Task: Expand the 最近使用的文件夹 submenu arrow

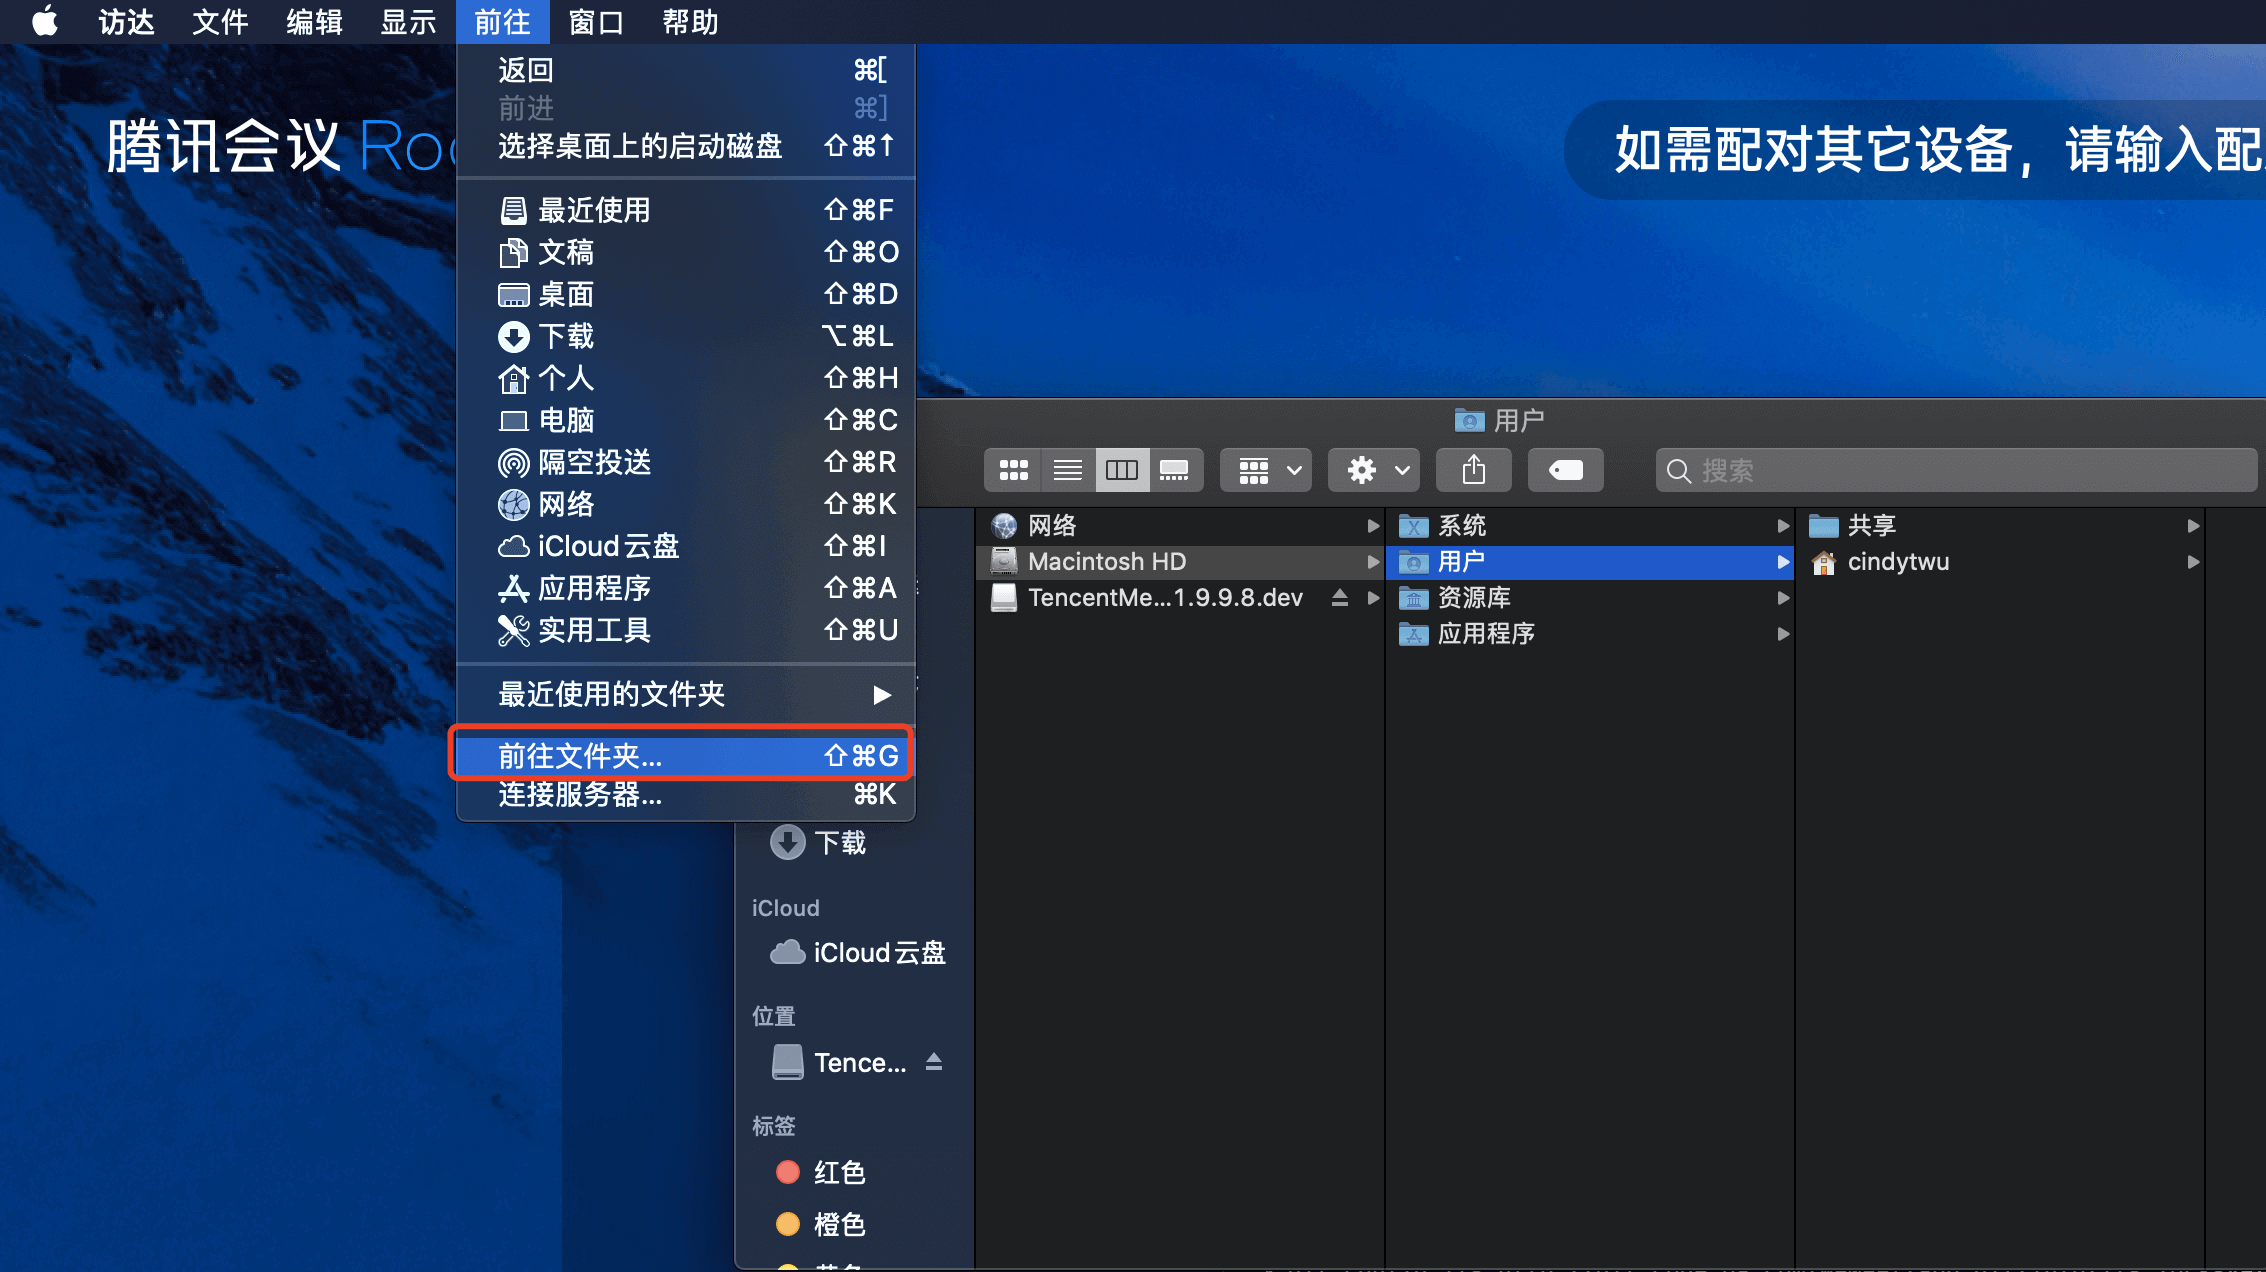Action: (881, 694)
